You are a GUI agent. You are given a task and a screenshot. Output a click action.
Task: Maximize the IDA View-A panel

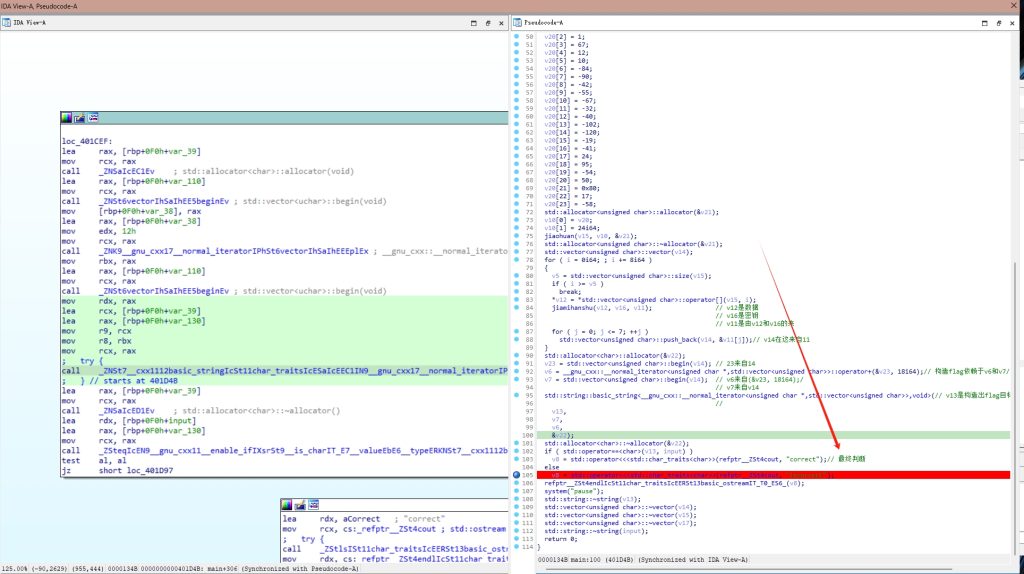473,23
